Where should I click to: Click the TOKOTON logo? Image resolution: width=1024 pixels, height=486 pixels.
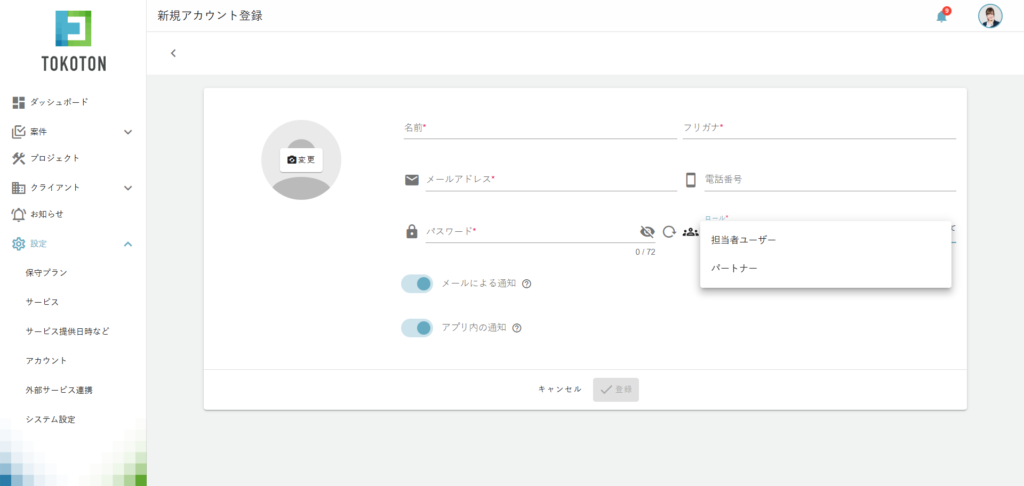[73, 41]
